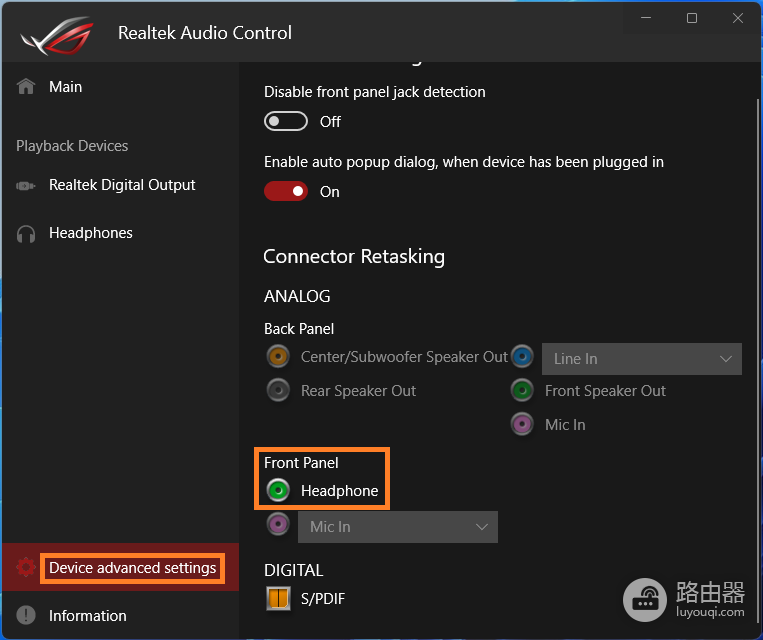Click the vertical scrollbar on the right

pos(757,360)
